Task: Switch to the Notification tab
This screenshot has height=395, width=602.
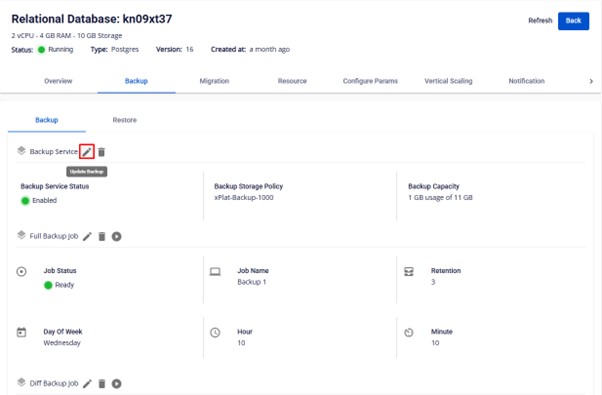Action: [526, 81]
